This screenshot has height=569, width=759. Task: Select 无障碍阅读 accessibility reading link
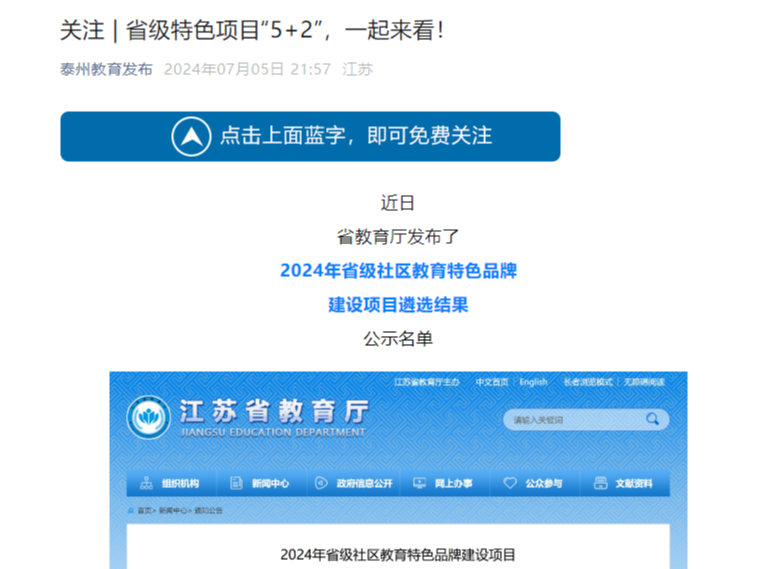pos(644,382)
